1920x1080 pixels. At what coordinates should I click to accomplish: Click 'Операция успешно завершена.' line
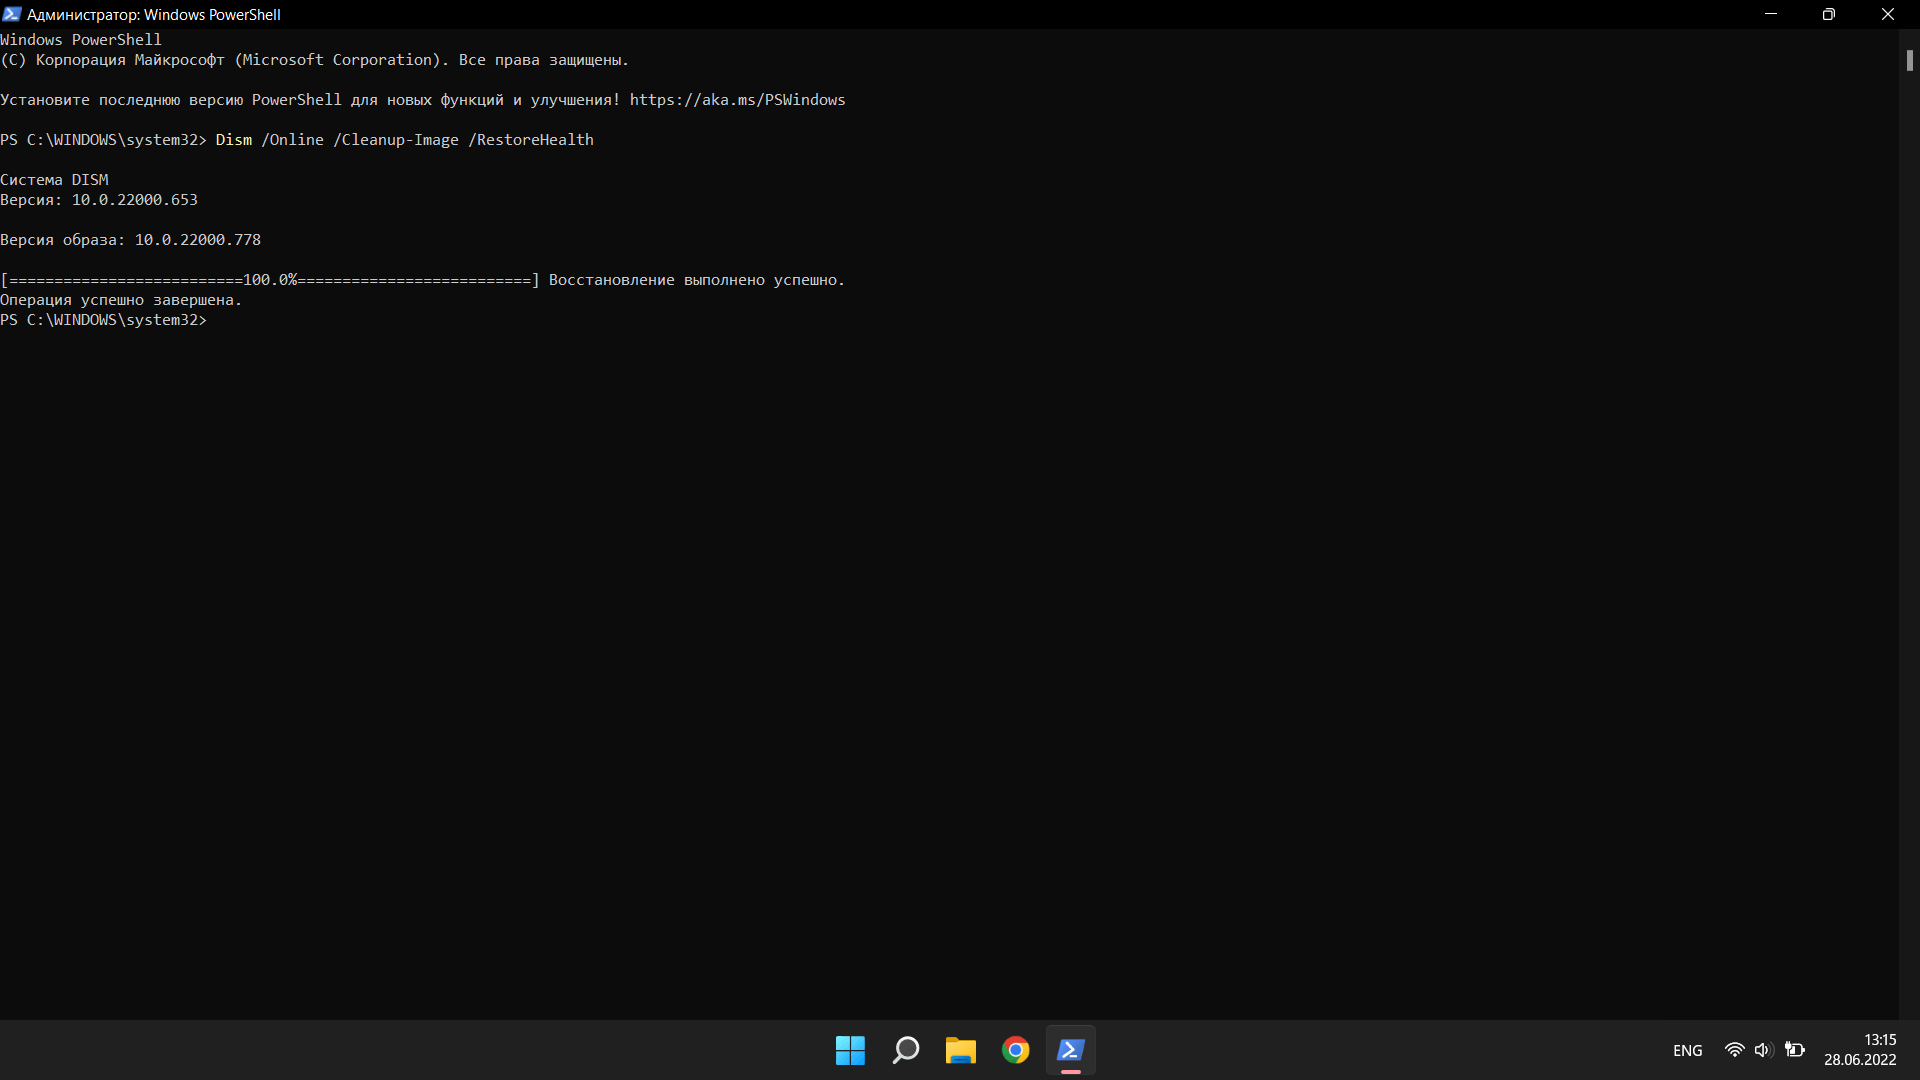(121, 300)
